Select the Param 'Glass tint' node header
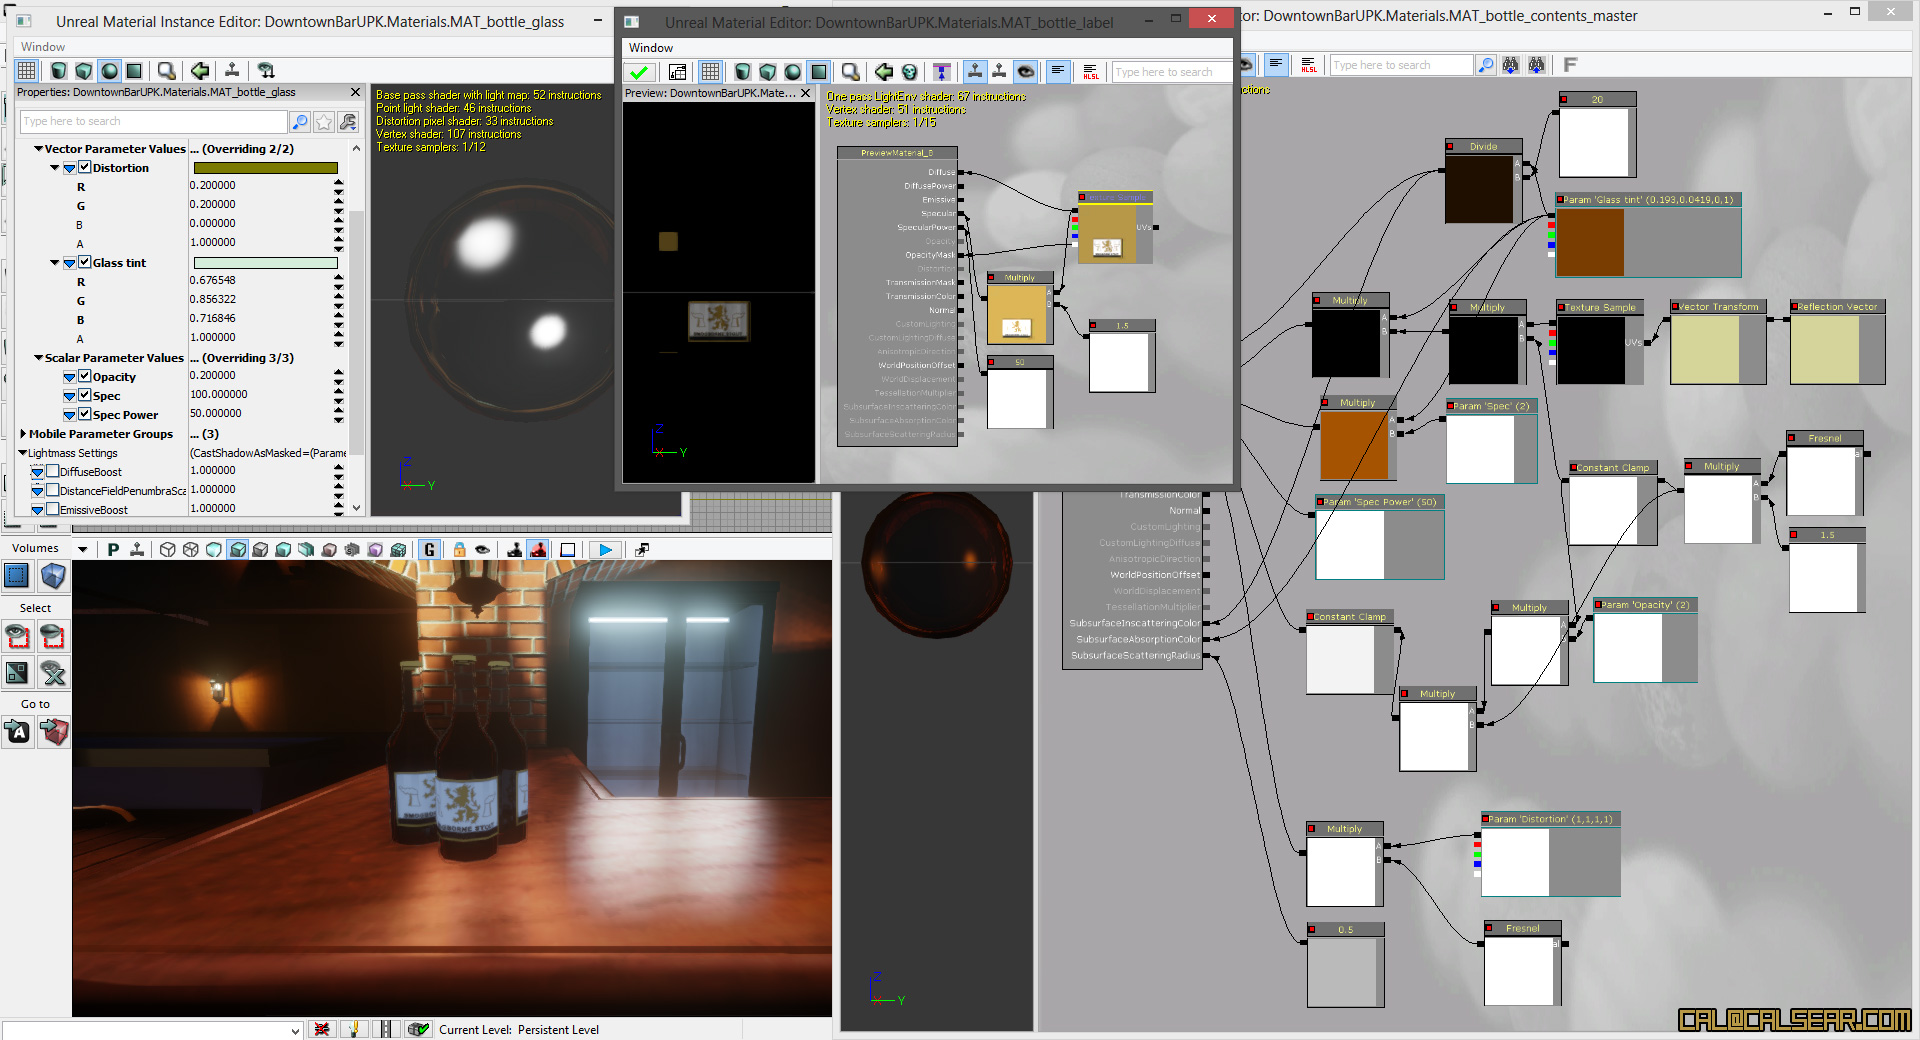 coord(1648,200)
